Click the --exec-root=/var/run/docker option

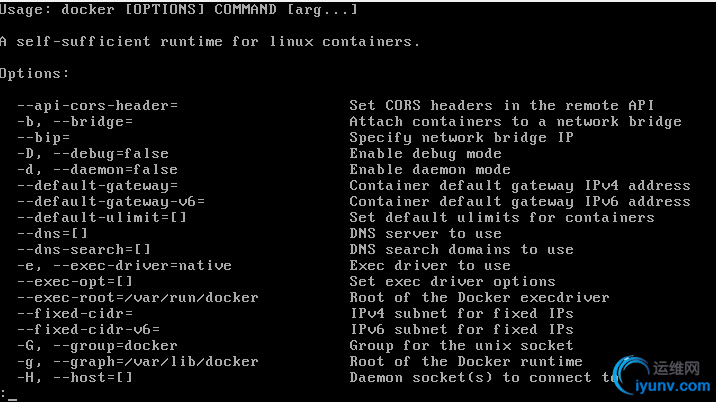pos(138,297)
